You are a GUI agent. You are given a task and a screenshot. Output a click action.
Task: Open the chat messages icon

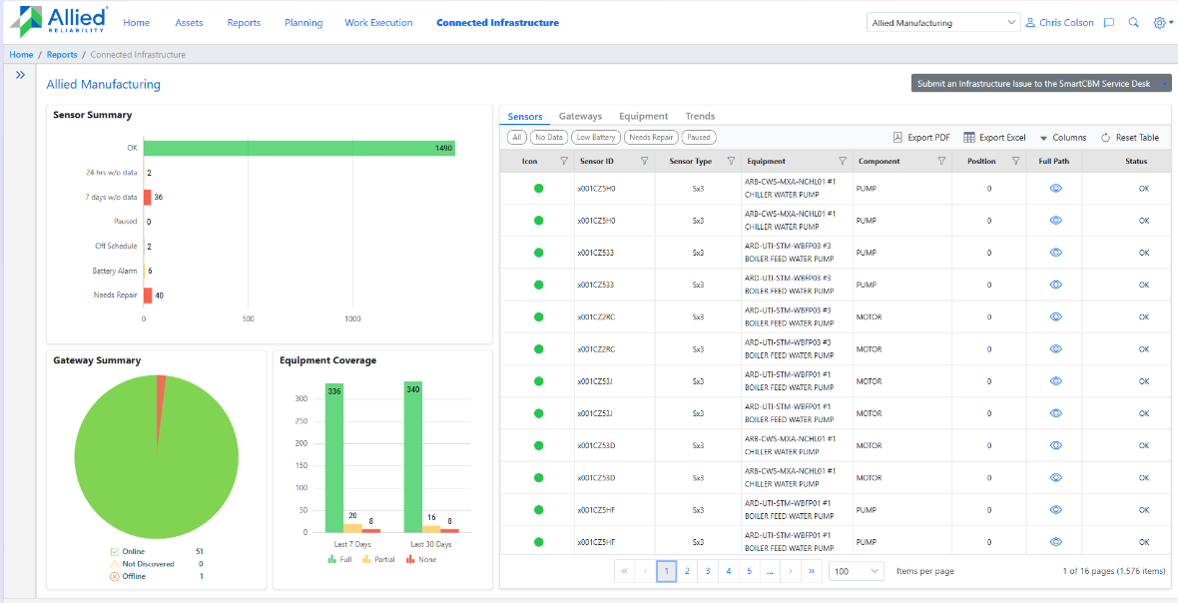[x=1108, y=23]
